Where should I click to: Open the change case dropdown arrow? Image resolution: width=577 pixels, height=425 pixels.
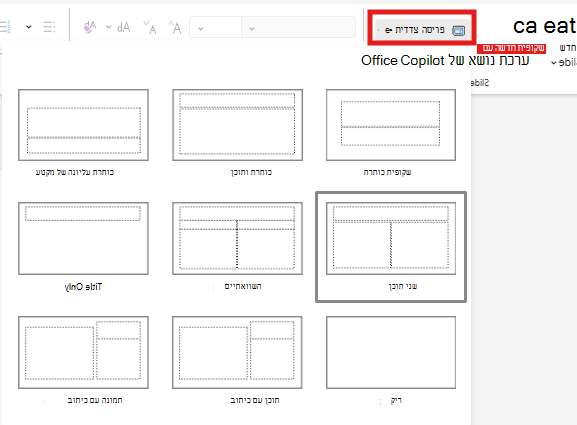(x=109, y=27)
